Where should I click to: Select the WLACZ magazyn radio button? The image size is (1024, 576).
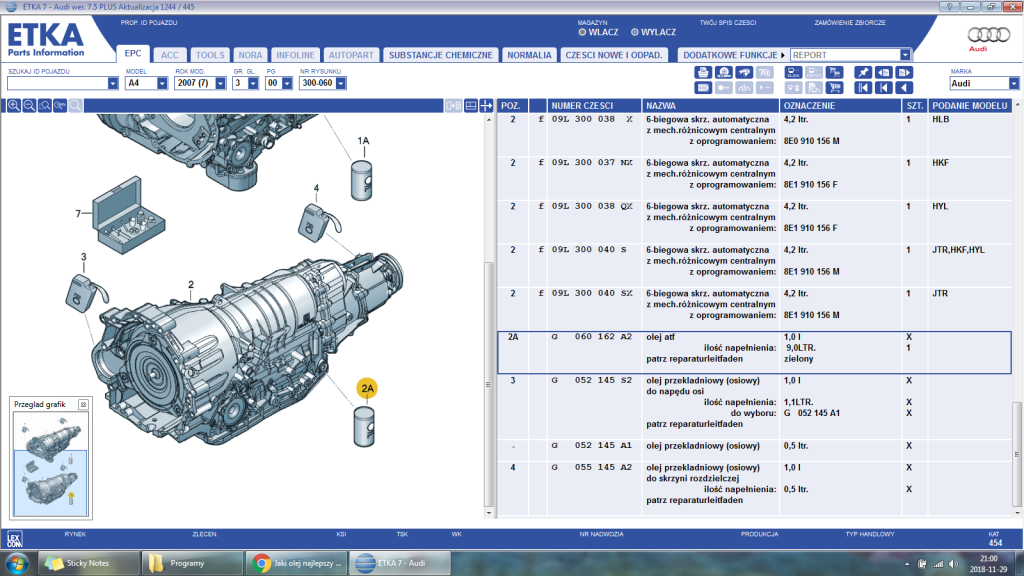pyautogui.click(x=582, y=32)
